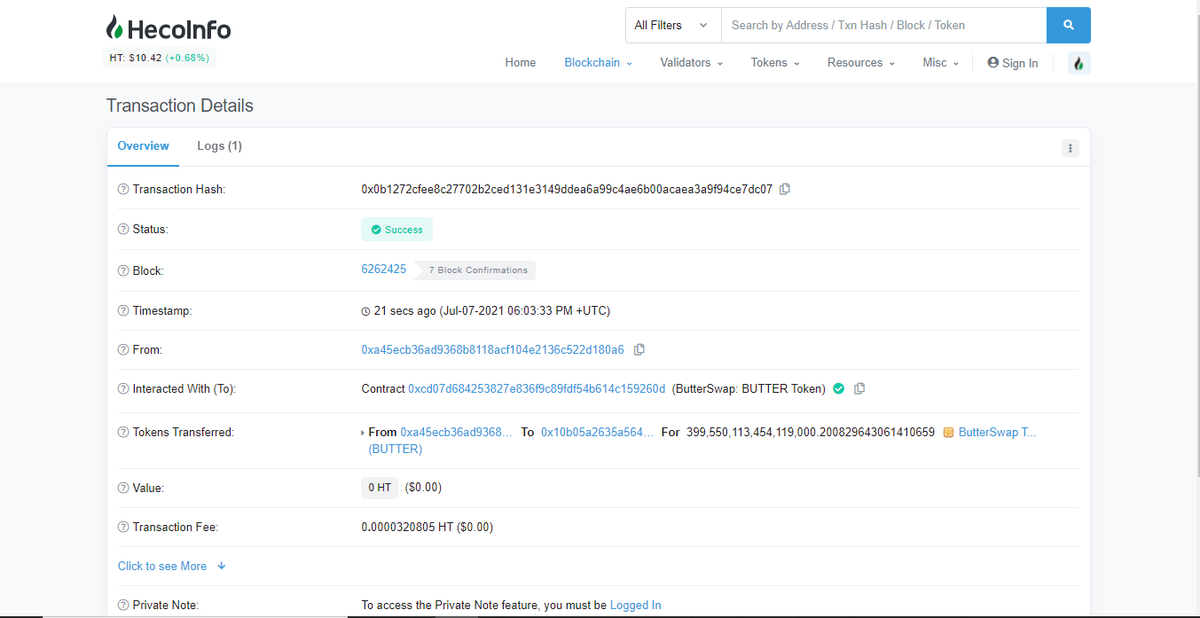
Task: Expand Click to see More
Action: point(171,566)
